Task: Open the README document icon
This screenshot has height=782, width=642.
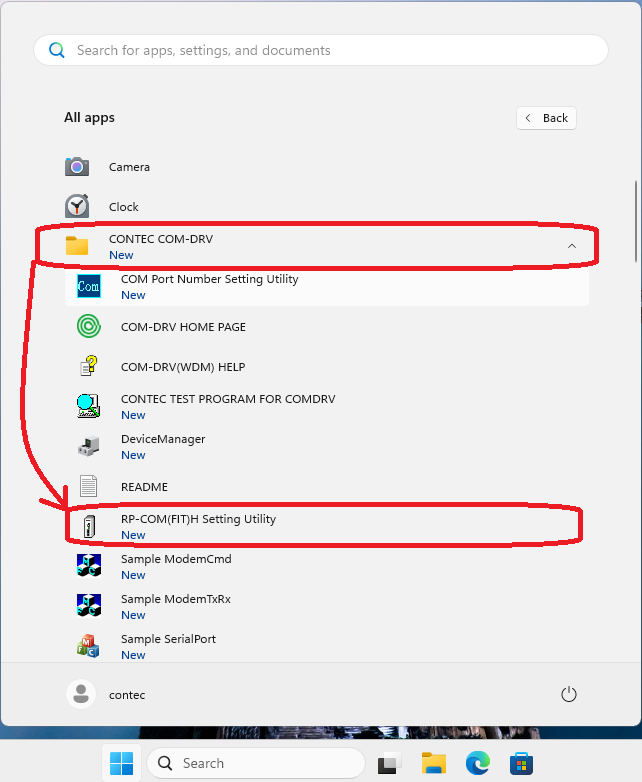Action: [x=89, y=486]
